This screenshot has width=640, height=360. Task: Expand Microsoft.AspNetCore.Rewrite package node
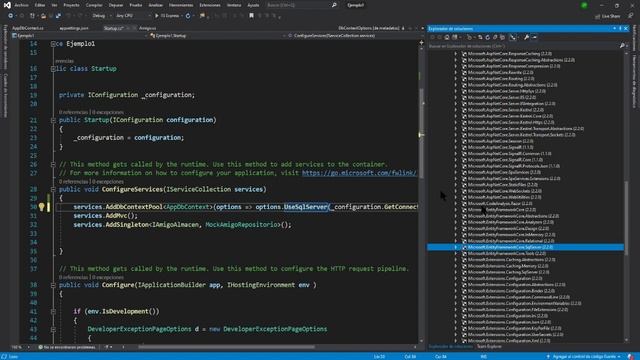tap(456, 73)
